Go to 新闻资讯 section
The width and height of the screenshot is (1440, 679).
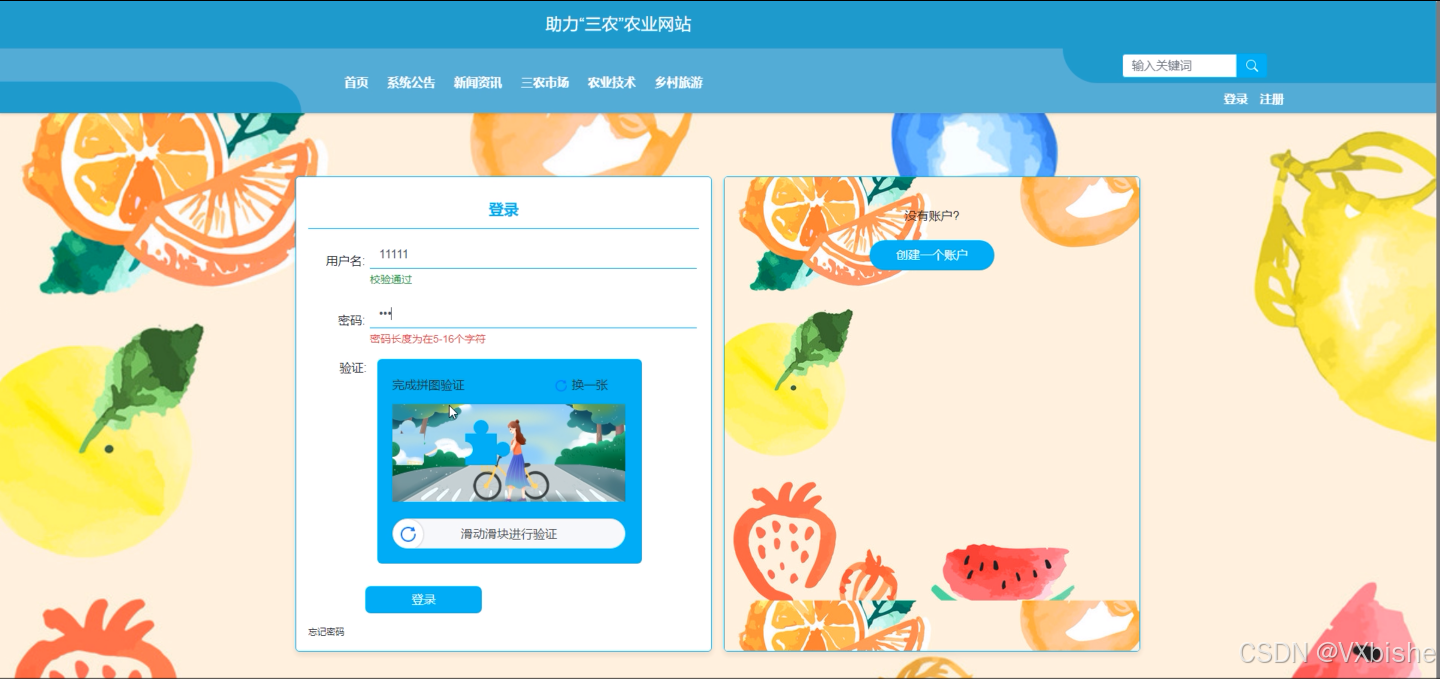point(478,83)
